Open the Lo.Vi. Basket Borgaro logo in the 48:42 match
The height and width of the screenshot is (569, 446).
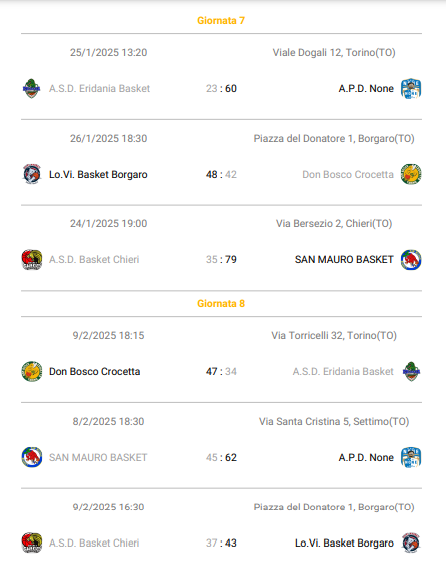(32, 174)
